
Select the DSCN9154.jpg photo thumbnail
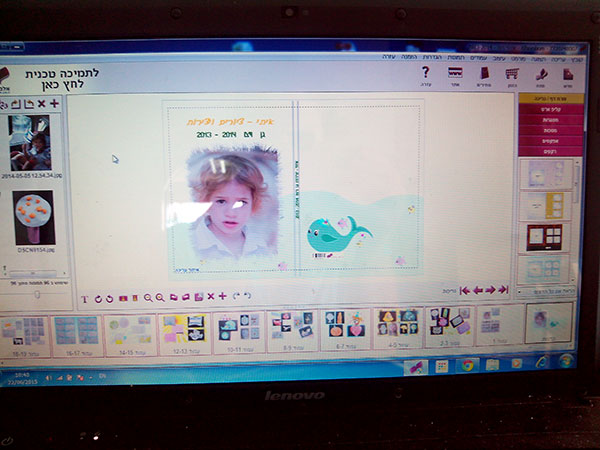tap(34, 218)
